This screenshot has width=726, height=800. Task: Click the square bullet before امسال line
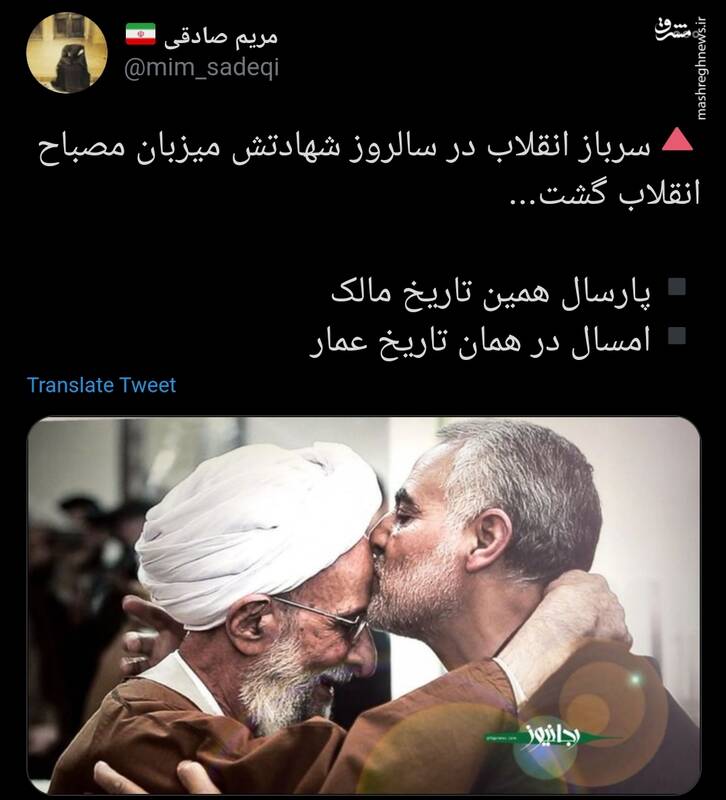tap(677, 335)
